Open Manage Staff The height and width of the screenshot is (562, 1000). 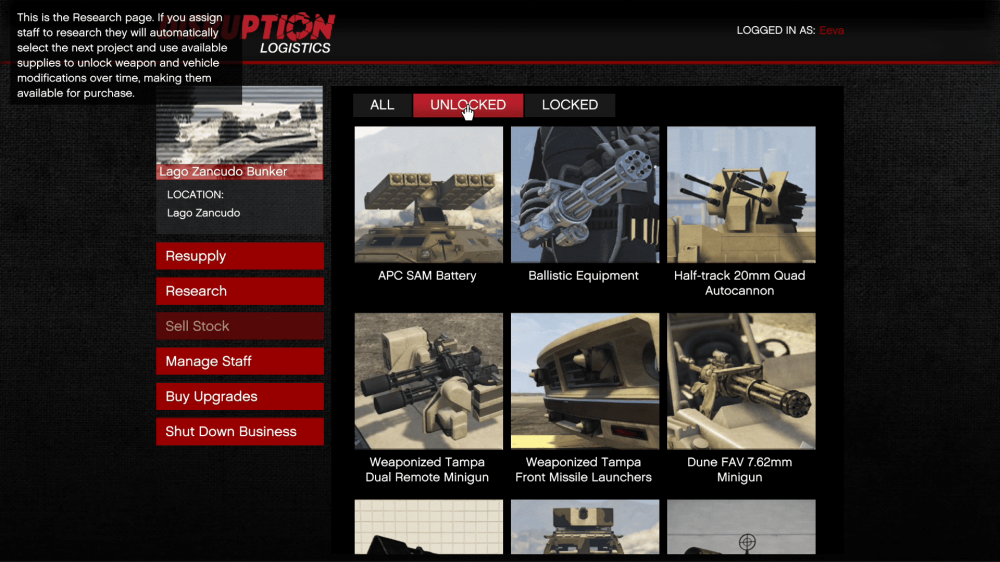pyautogui.click(x=240, y=361)
